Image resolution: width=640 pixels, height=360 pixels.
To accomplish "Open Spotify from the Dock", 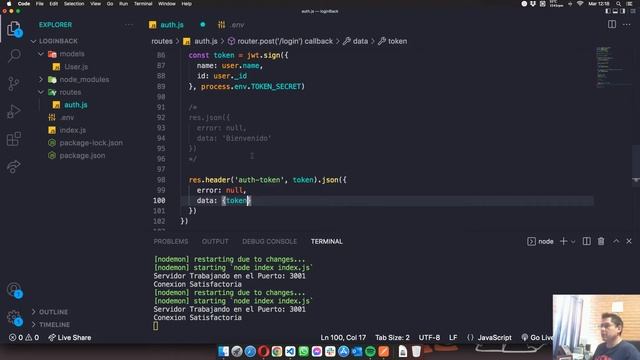I will click(x=370, y=351).
